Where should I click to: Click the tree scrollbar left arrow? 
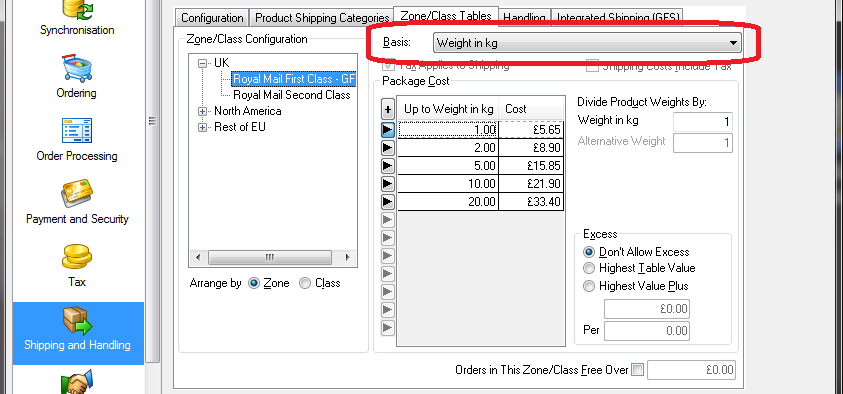coord(198,257)
